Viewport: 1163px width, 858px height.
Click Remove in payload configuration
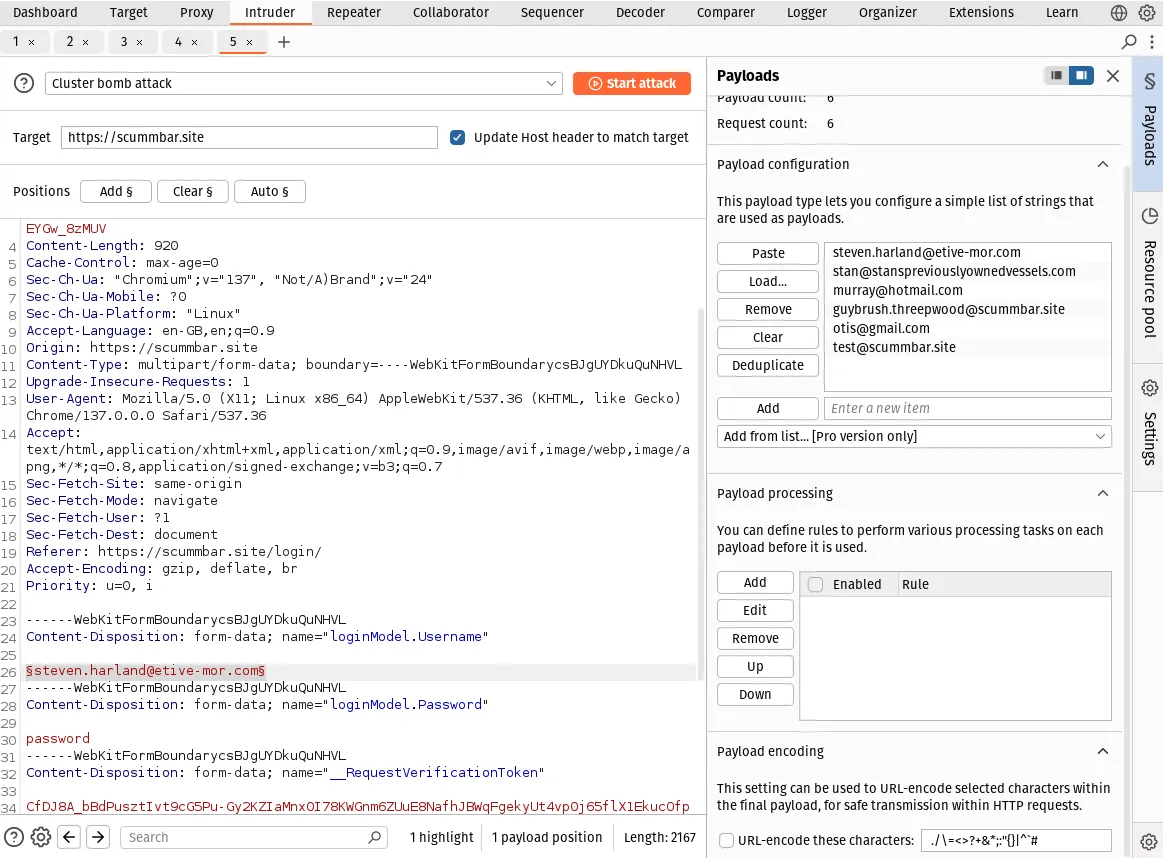coord(768,309)
